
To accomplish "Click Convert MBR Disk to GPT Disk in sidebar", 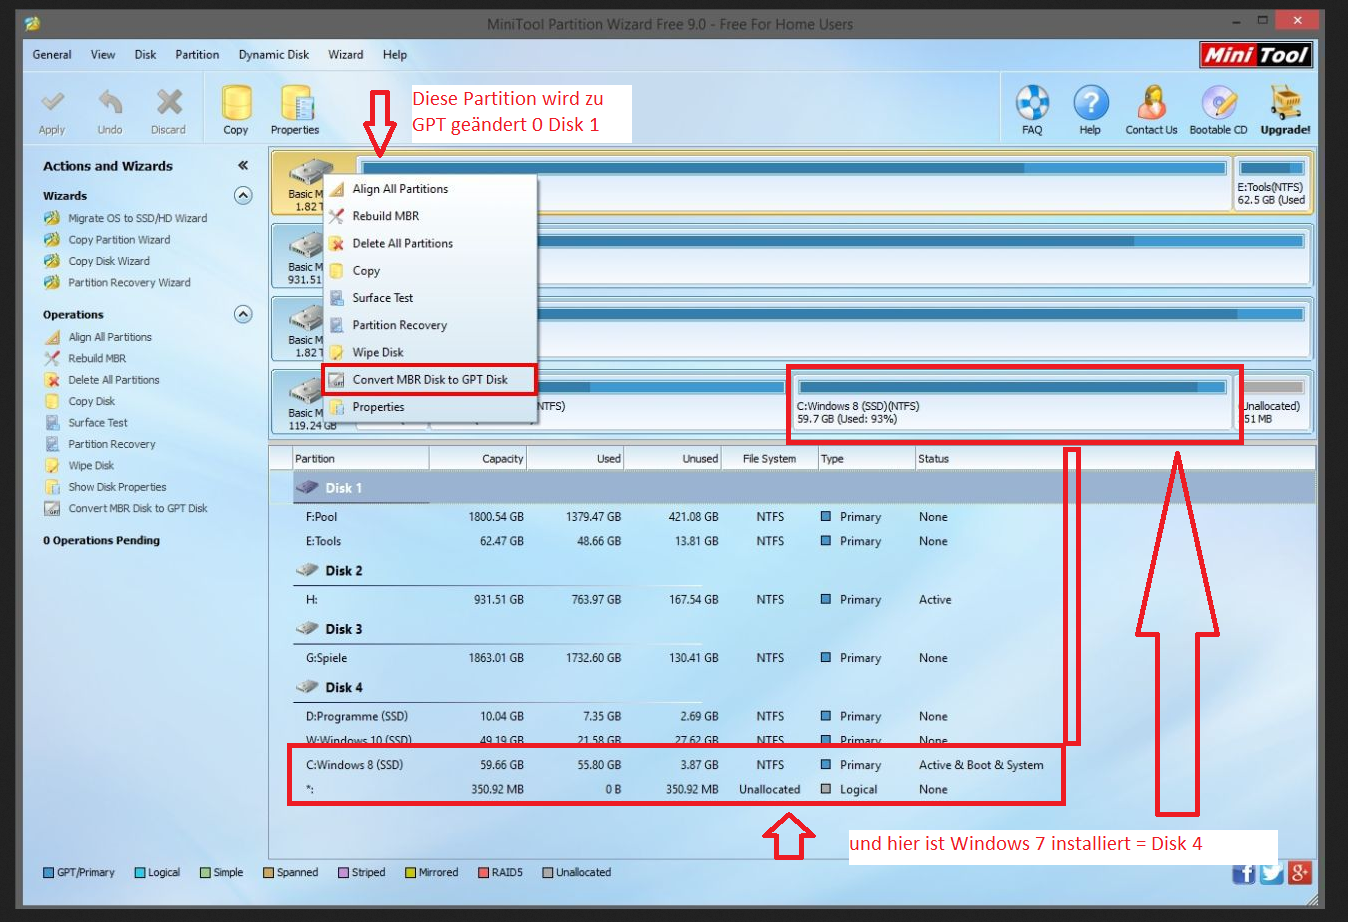I will tap(138, 508).
